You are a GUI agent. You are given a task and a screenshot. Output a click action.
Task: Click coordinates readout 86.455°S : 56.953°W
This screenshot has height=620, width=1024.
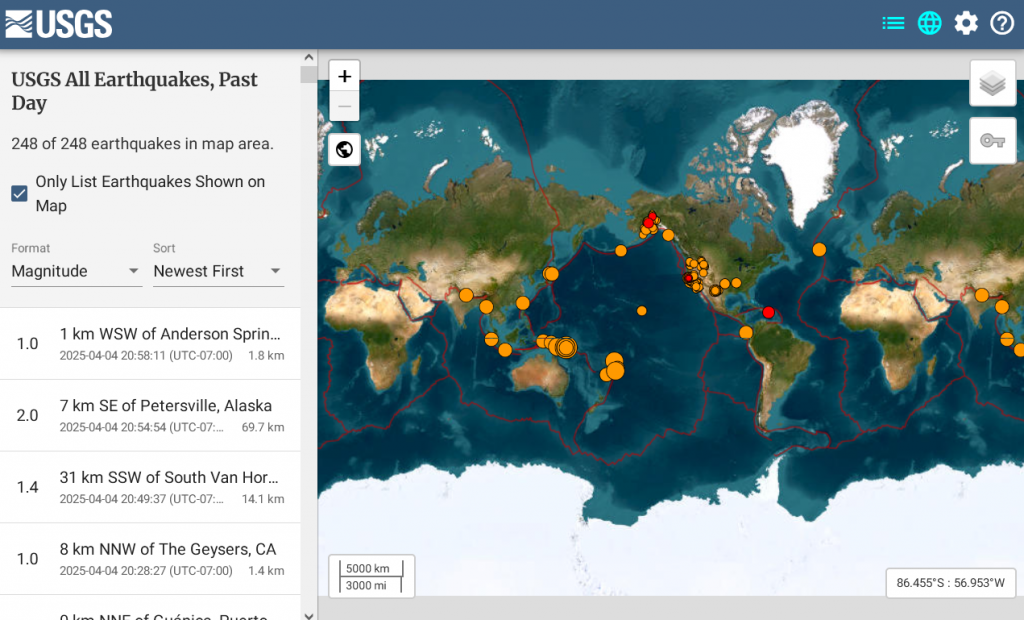tap(950, 583)
